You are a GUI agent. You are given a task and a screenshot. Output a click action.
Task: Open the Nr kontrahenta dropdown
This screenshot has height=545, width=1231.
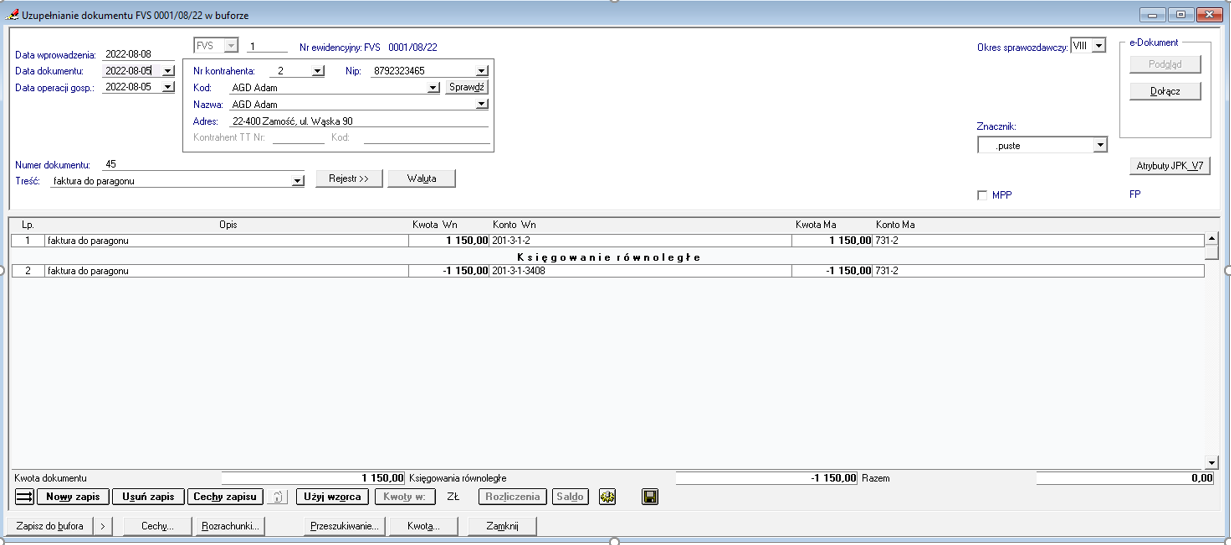coord(318,71)
